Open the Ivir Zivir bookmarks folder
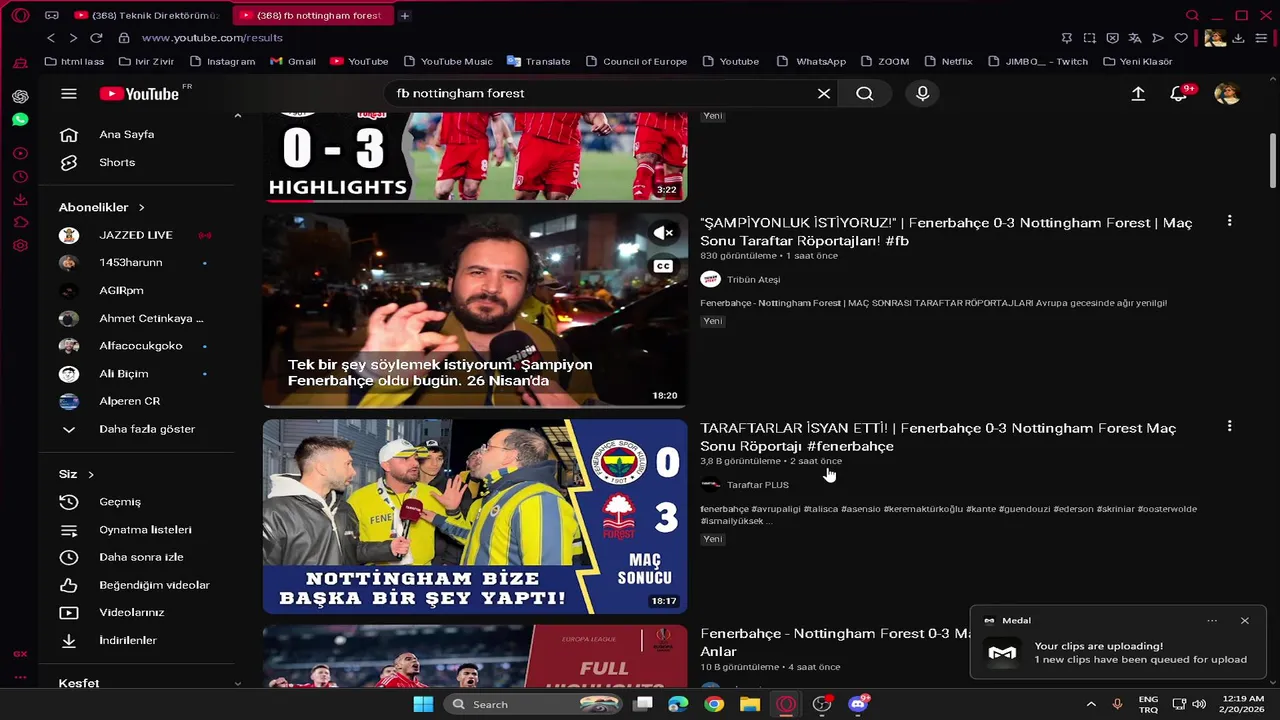The height and width of the screenshot is (720, 1280). click(x=146, y=61)
